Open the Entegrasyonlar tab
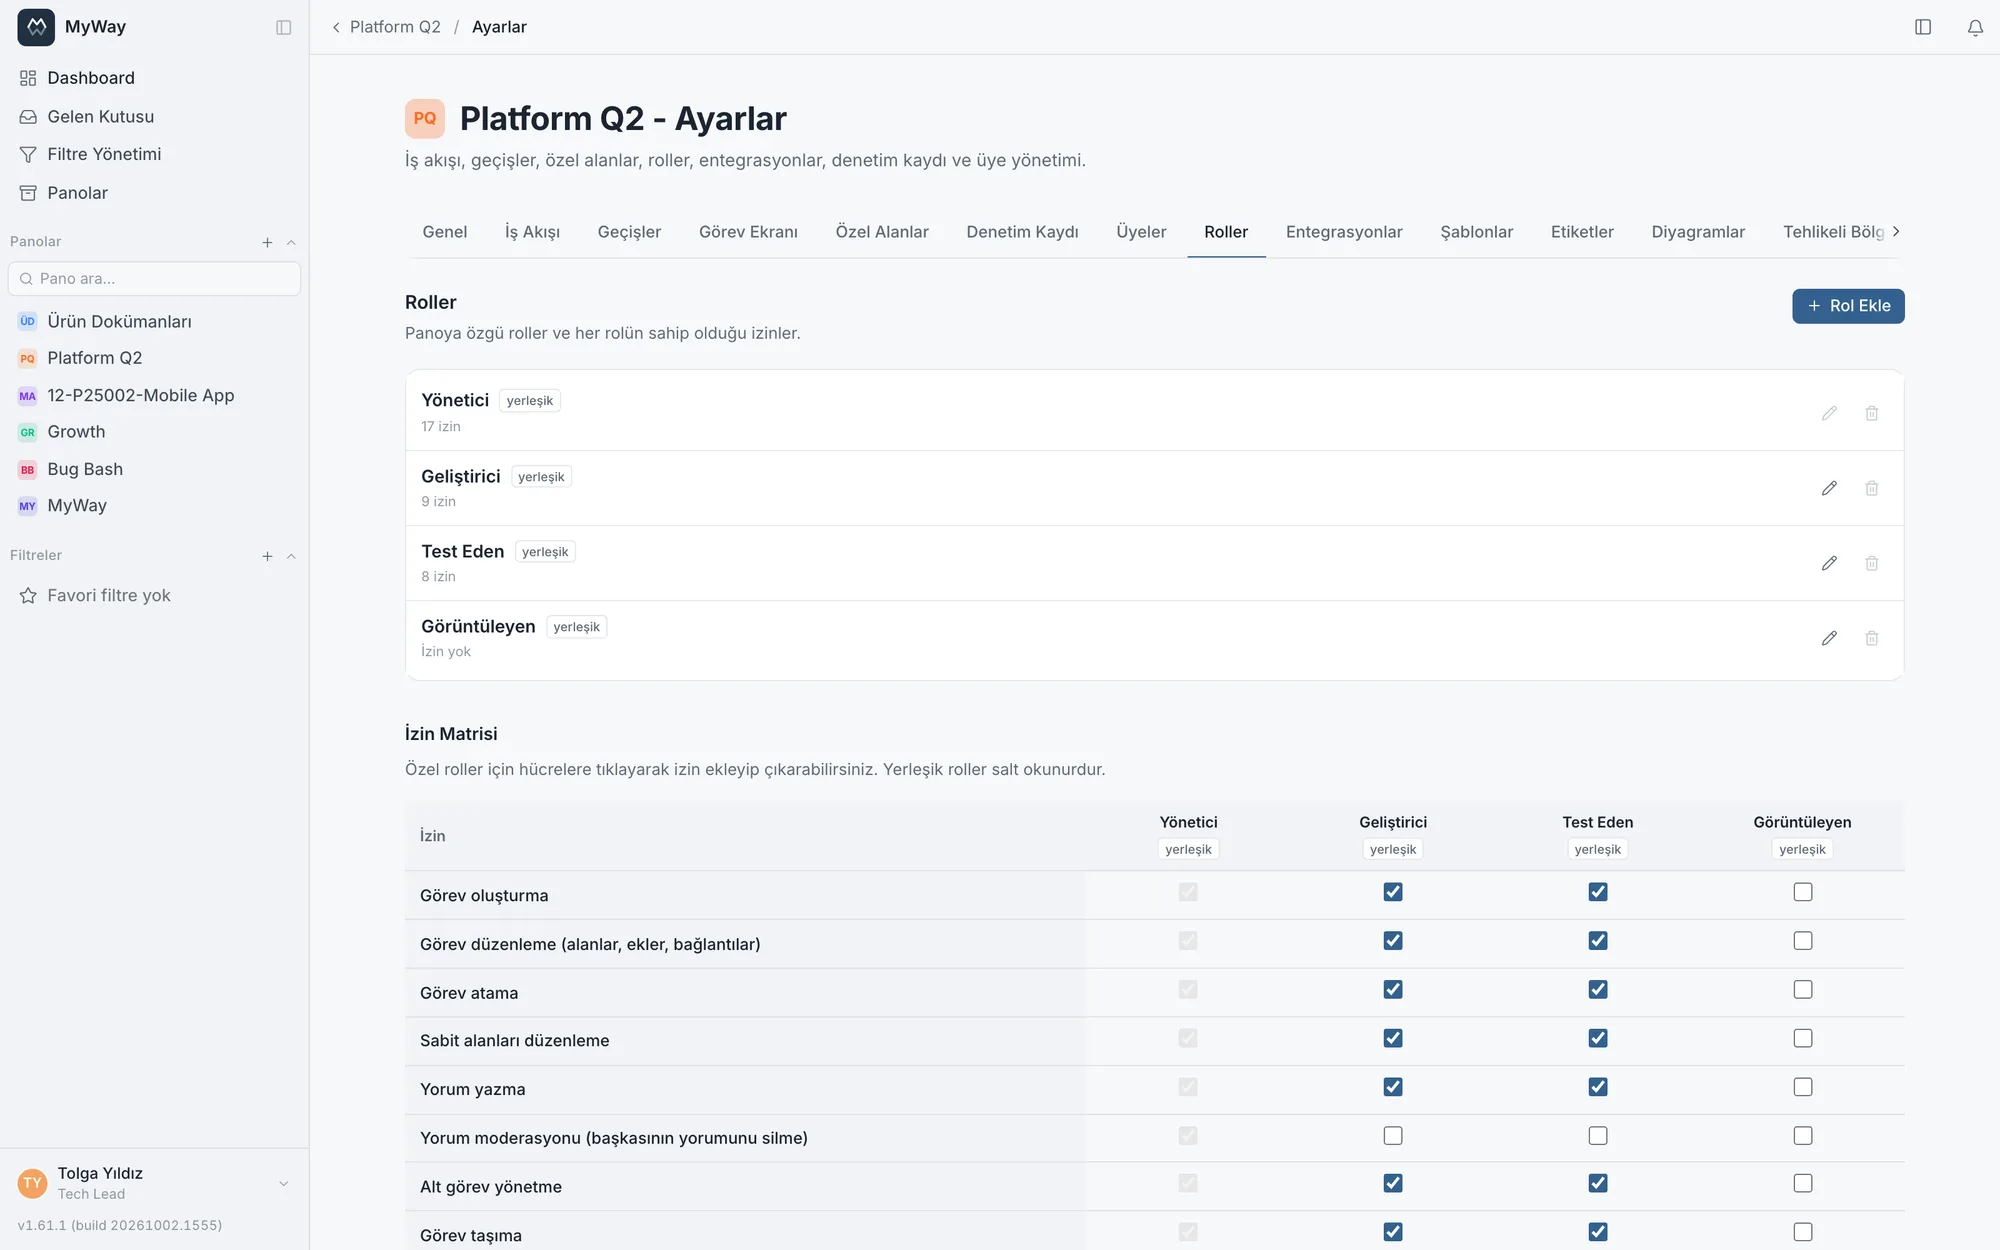Viewport: 2000px width, 1250px height. coord(1344,232)
